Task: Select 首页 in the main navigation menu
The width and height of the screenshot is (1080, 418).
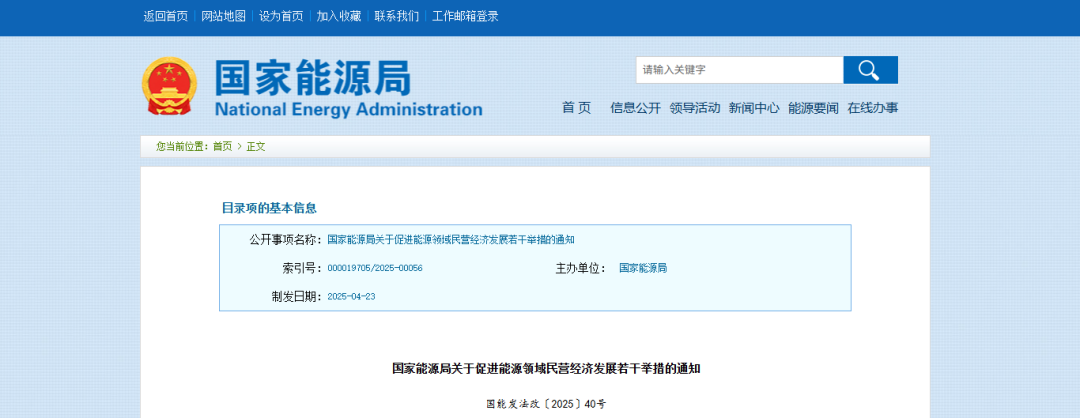Action: click(x=576, y=108)
